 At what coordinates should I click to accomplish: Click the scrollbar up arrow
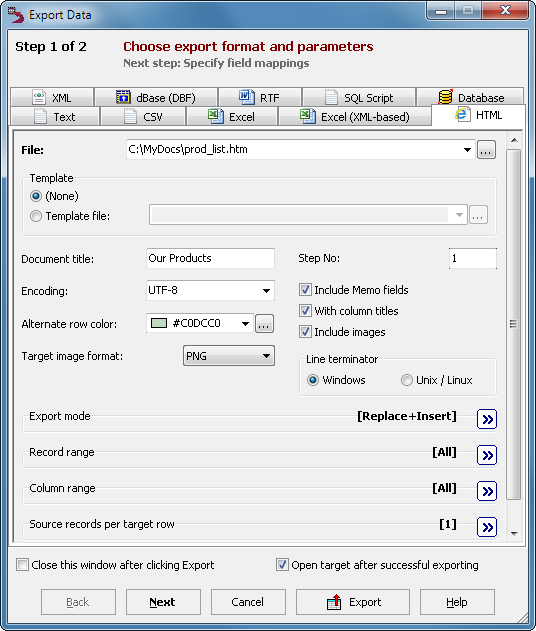[514, 140]
